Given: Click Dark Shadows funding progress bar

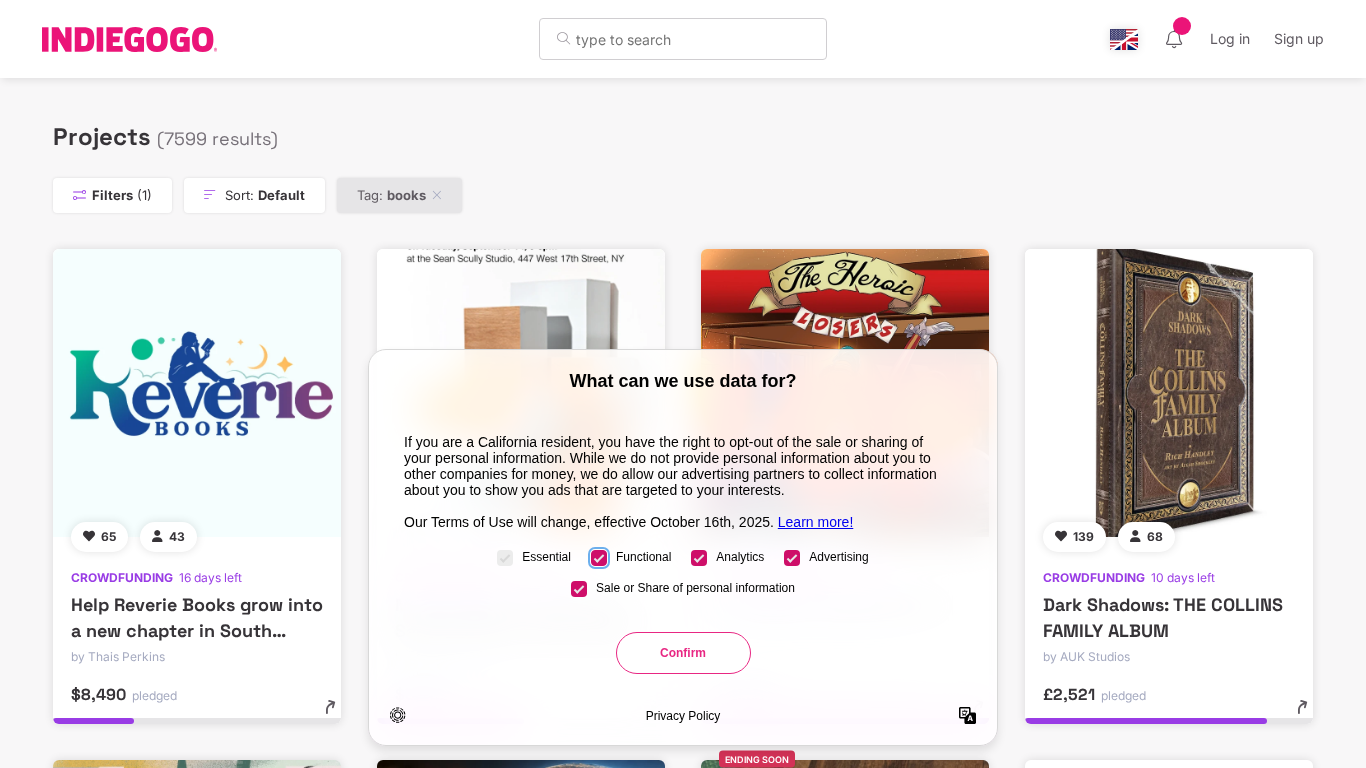Looking at the screenshot, I should point(1169,720).
